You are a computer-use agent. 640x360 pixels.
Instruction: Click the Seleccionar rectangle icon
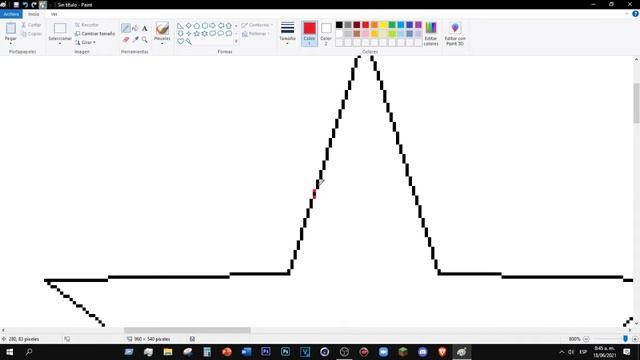click(60, 28)
